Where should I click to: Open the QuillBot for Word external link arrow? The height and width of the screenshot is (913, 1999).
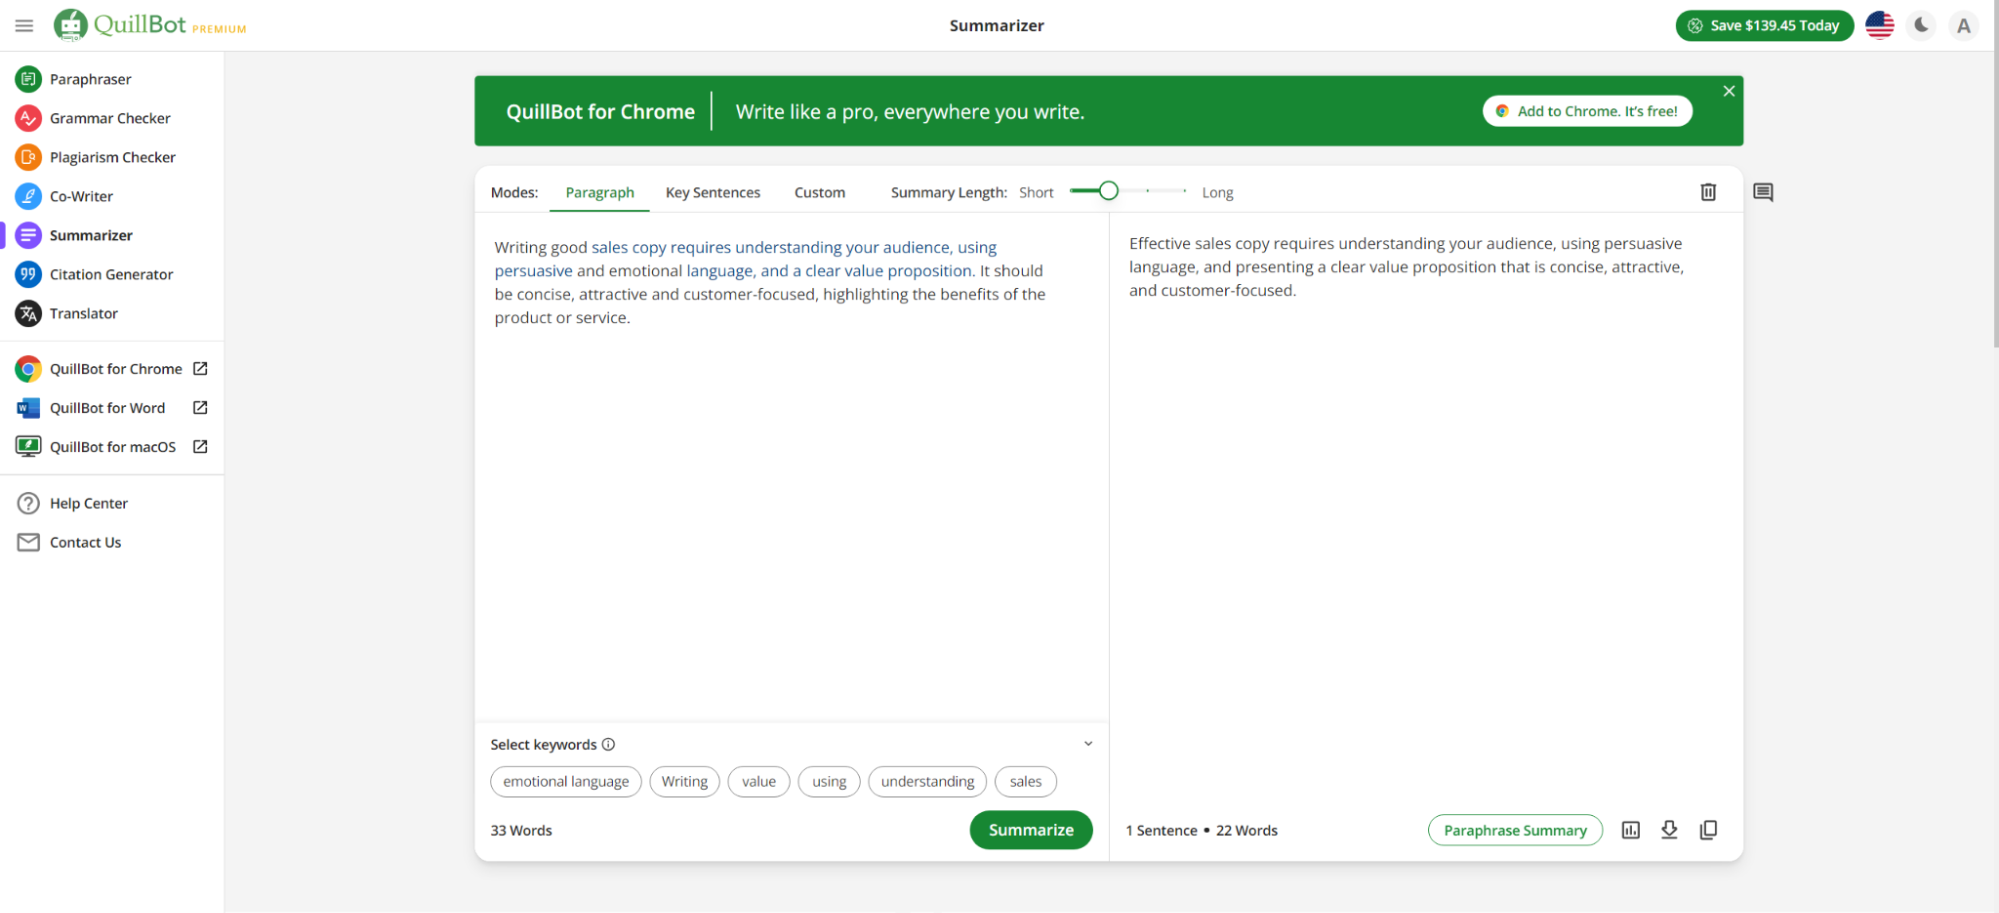point(200,408)
